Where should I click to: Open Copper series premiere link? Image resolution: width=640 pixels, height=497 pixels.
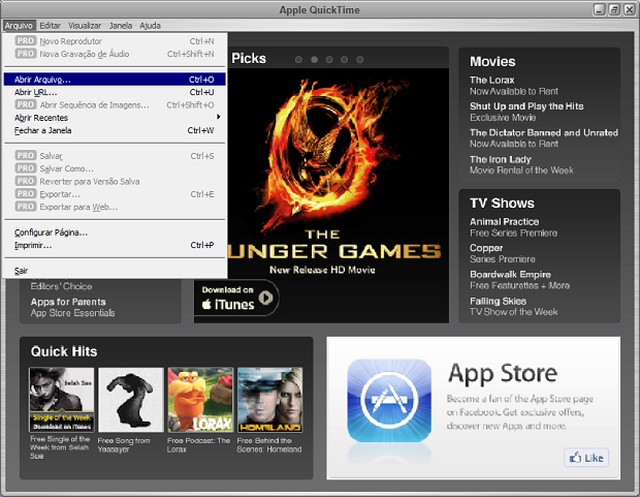coord(486,248)
